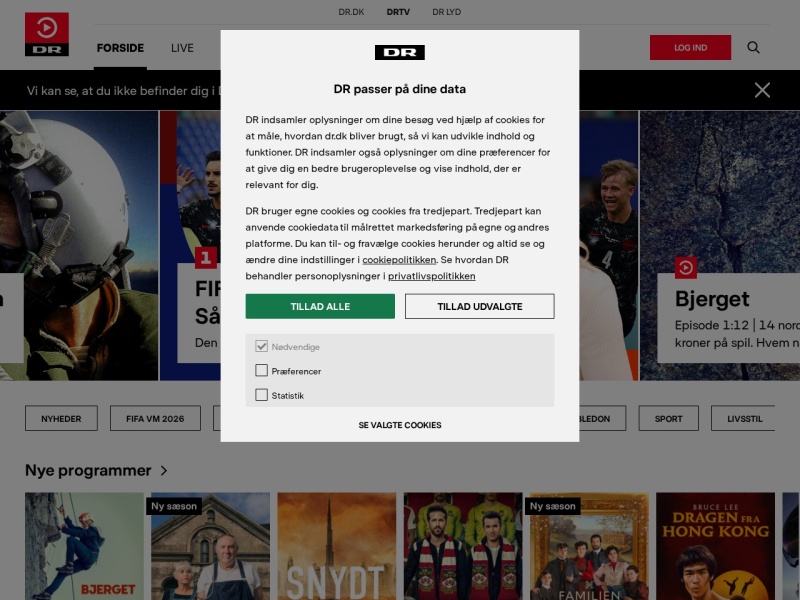Click the TILLAD UDVALGTE button

pos(480,306)
